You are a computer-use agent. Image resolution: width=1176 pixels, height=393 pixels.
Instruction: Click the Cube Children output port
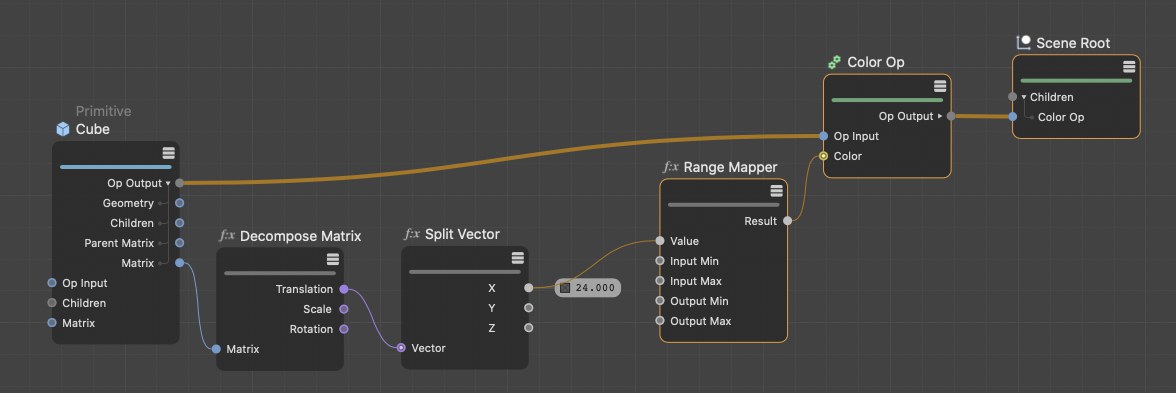pos(179,223)
